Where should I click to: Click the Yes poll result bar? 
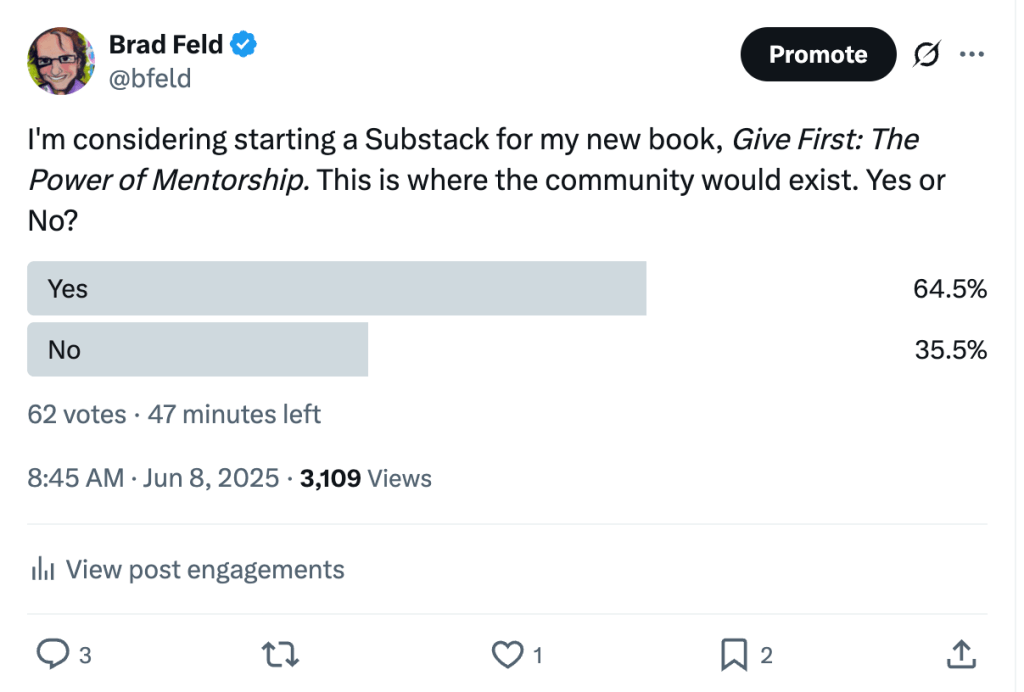[336, 288]
